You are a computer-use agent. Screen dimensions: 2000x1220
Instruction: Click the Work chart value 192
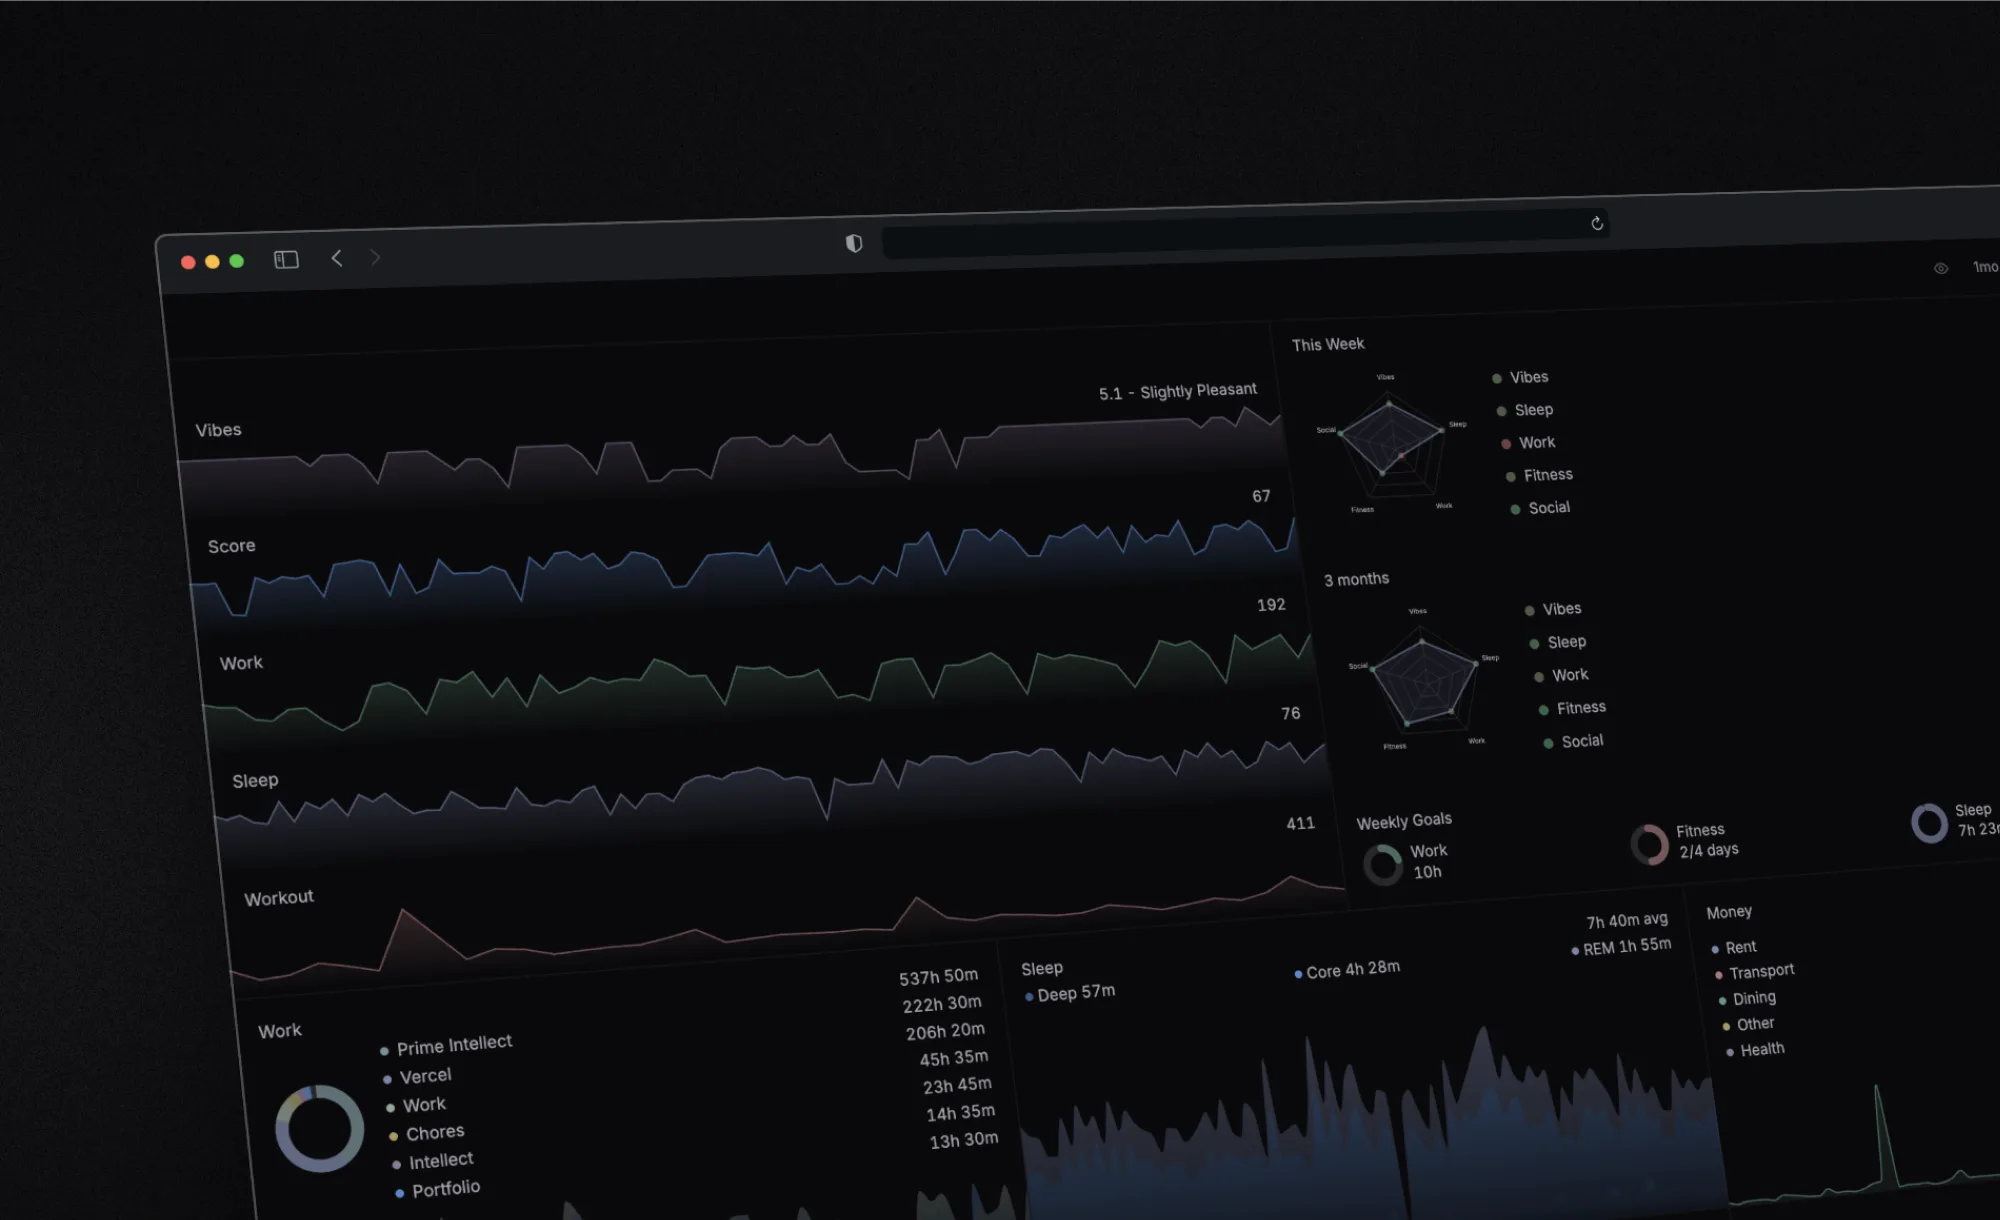coord(1271,605)
